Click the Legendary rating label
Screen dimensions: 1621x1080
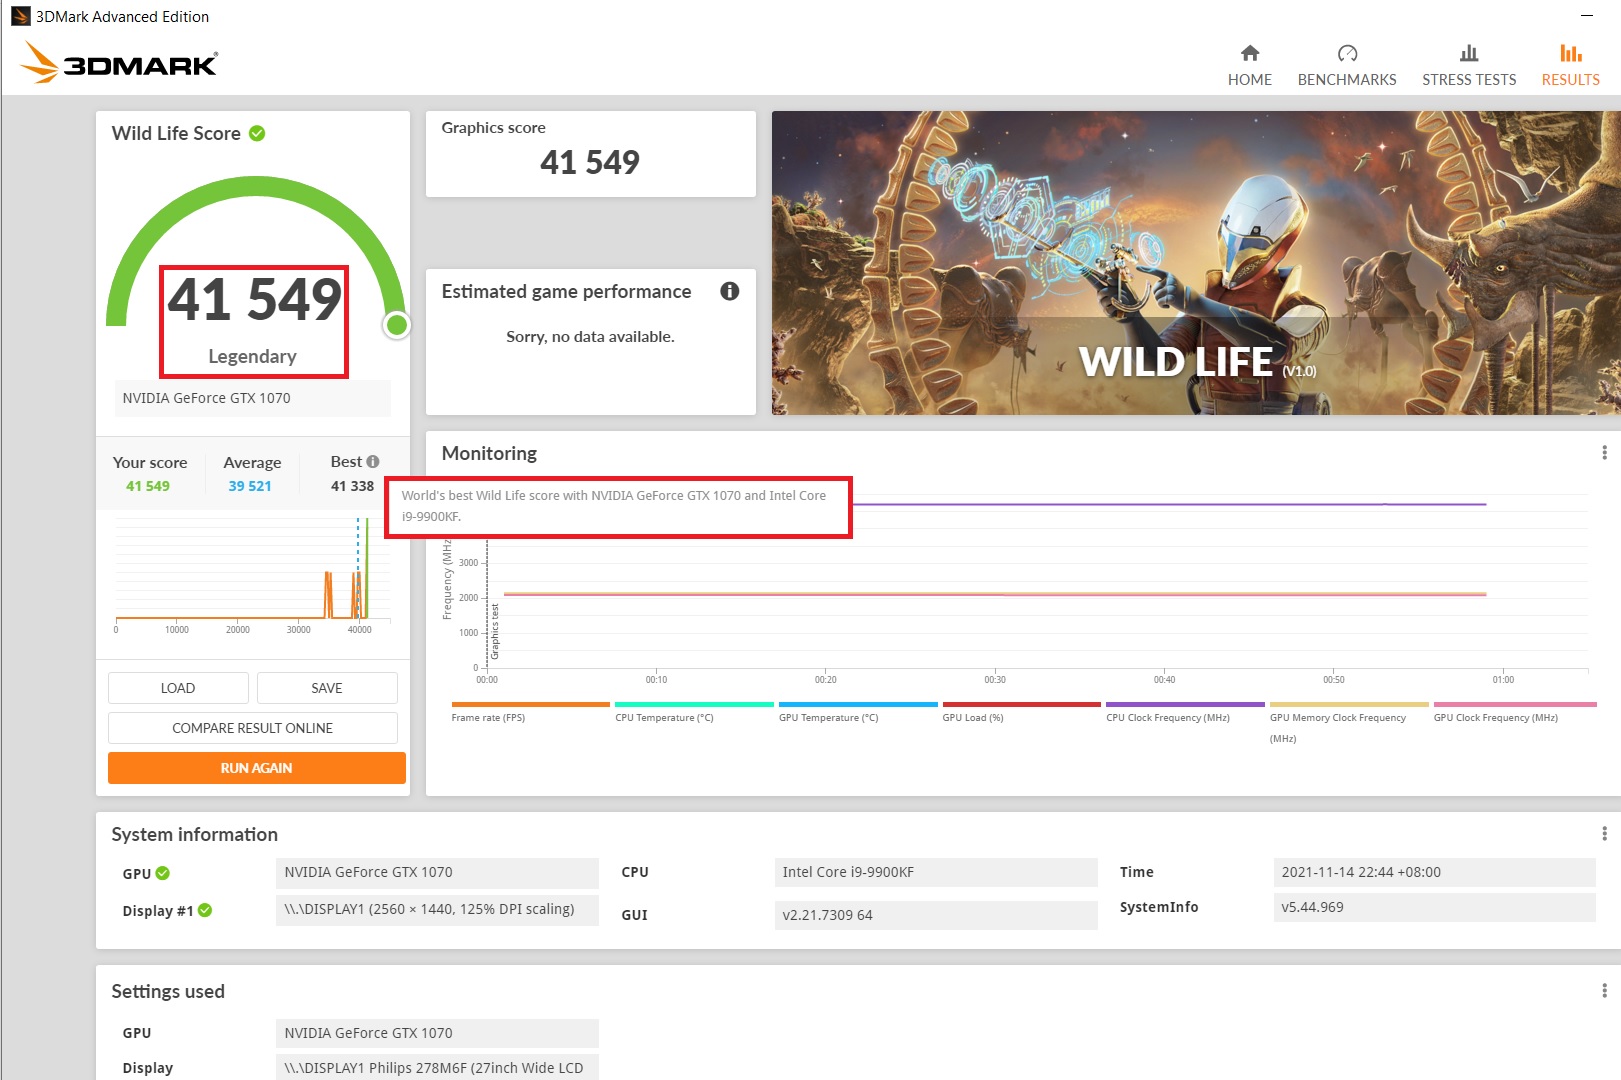pyautogui.click(x=252, y=356)
